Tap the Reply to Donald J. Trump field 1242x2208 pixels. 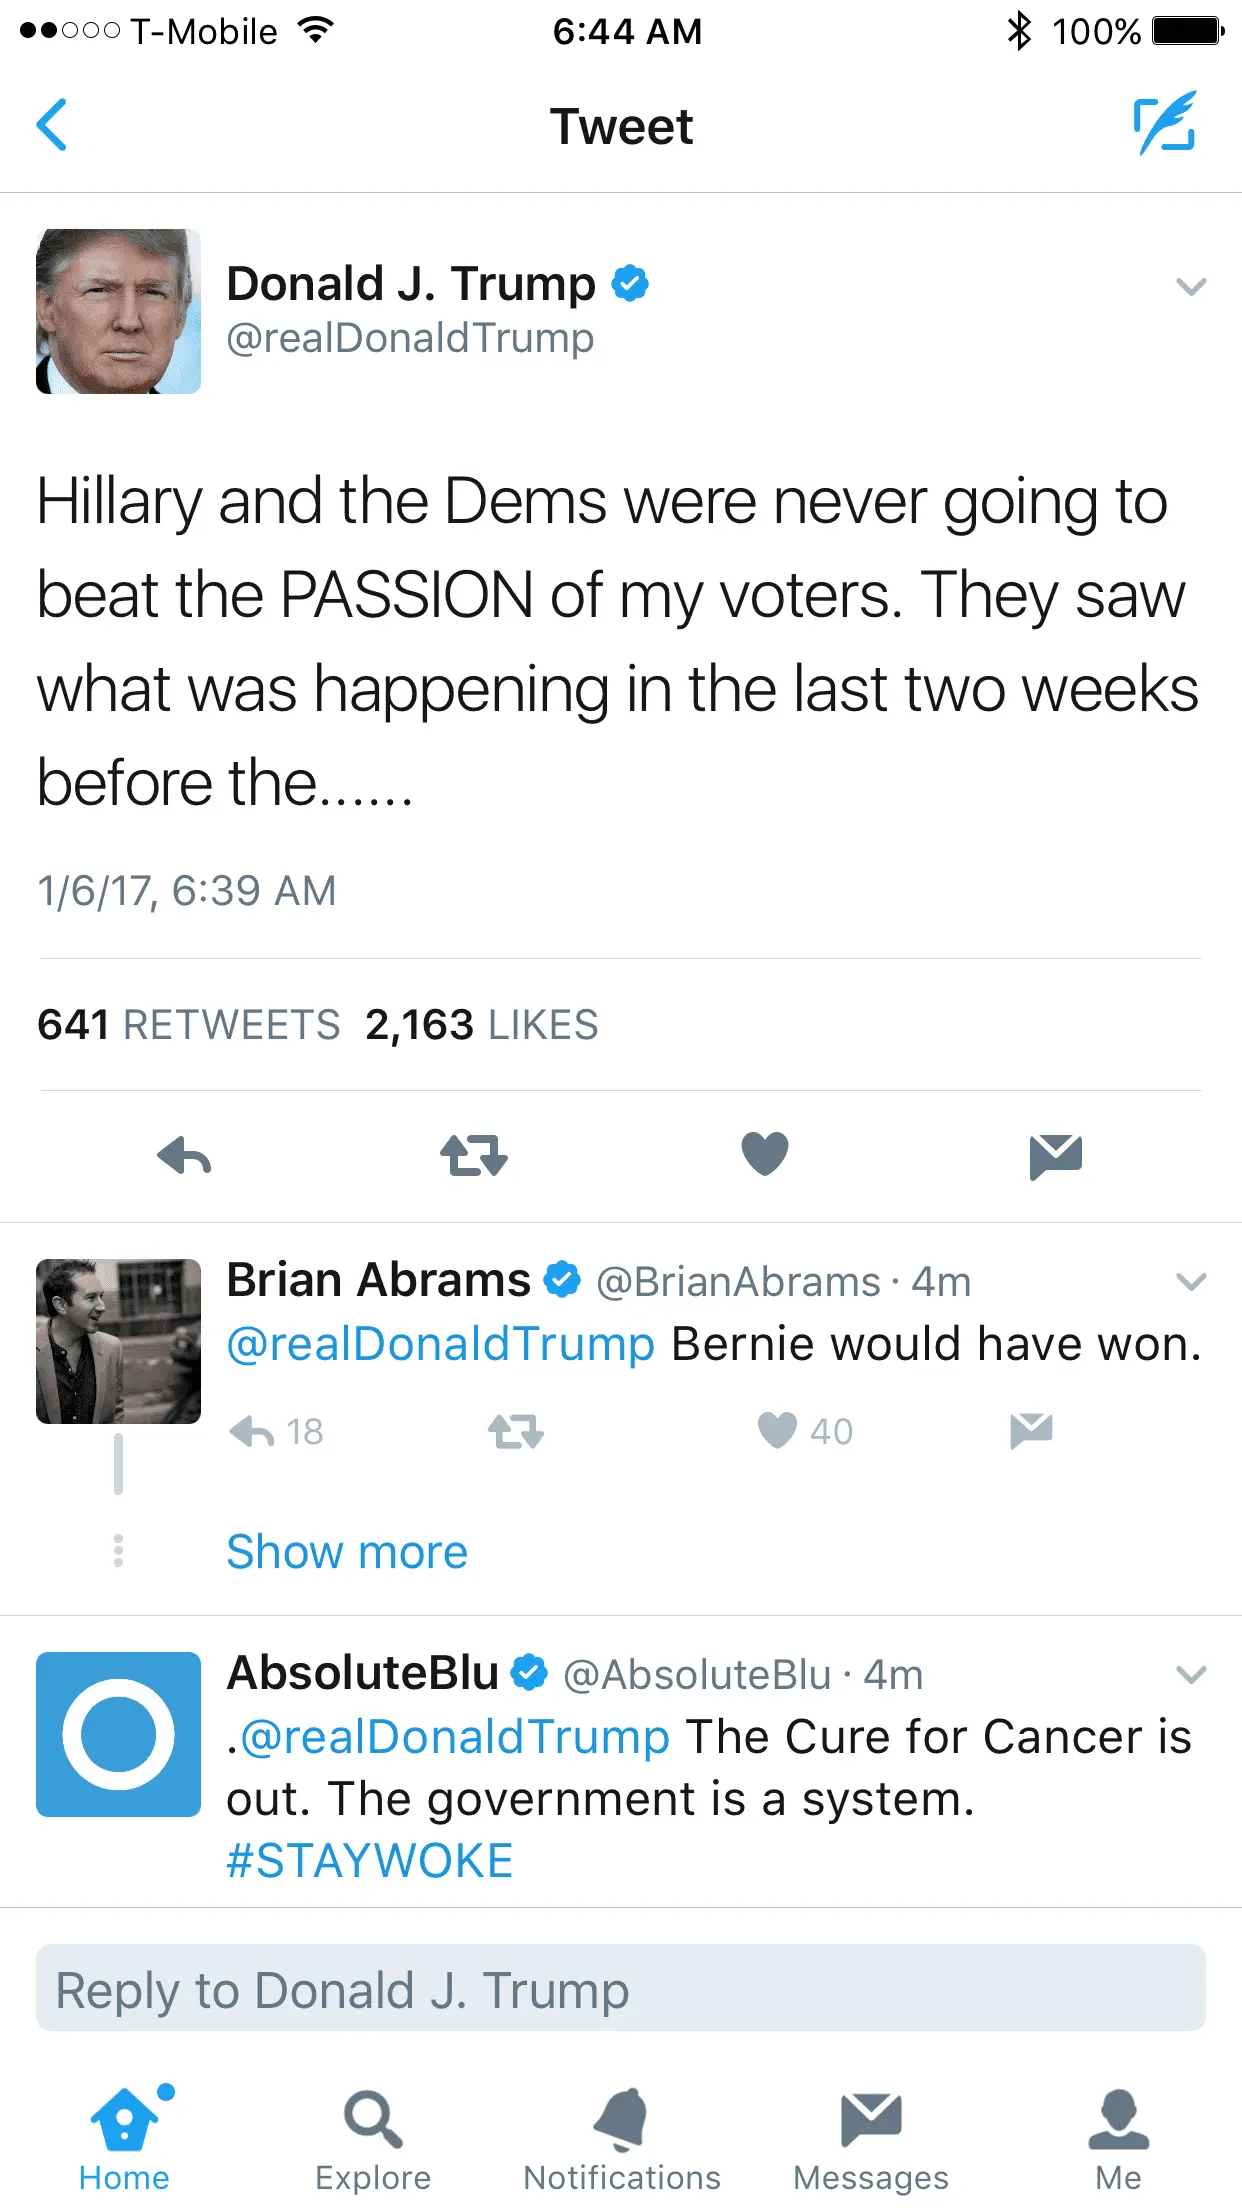621,1988
